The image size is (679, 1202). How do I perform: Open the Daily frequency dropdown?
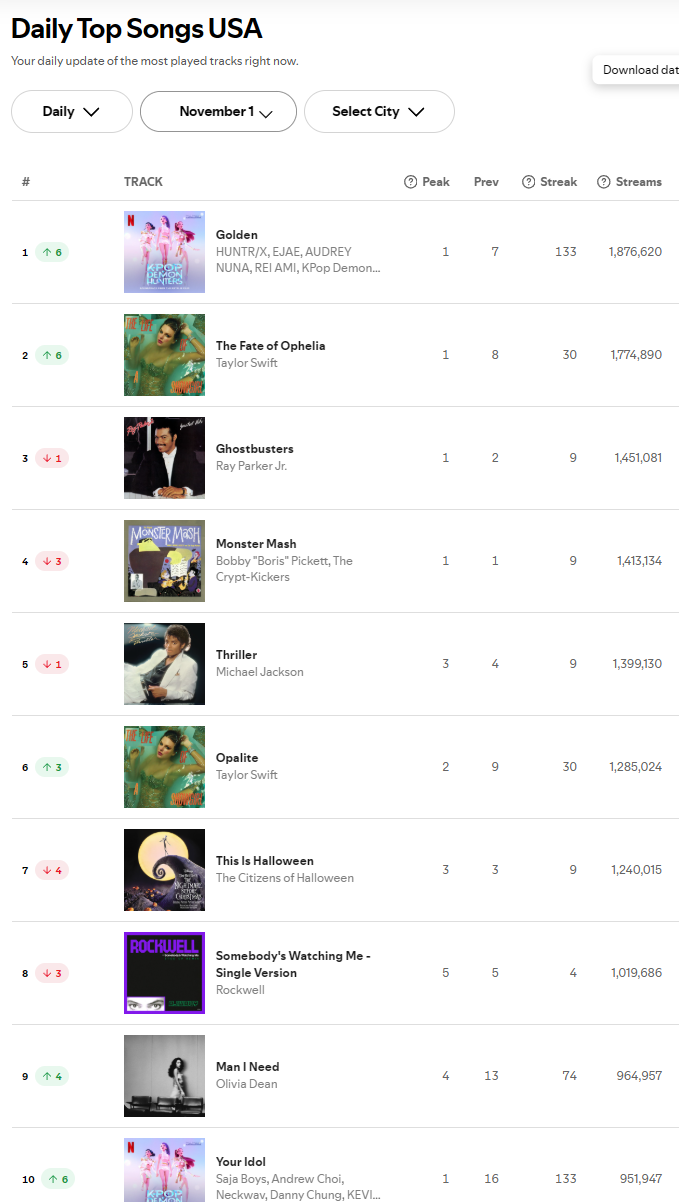[72, 111]
